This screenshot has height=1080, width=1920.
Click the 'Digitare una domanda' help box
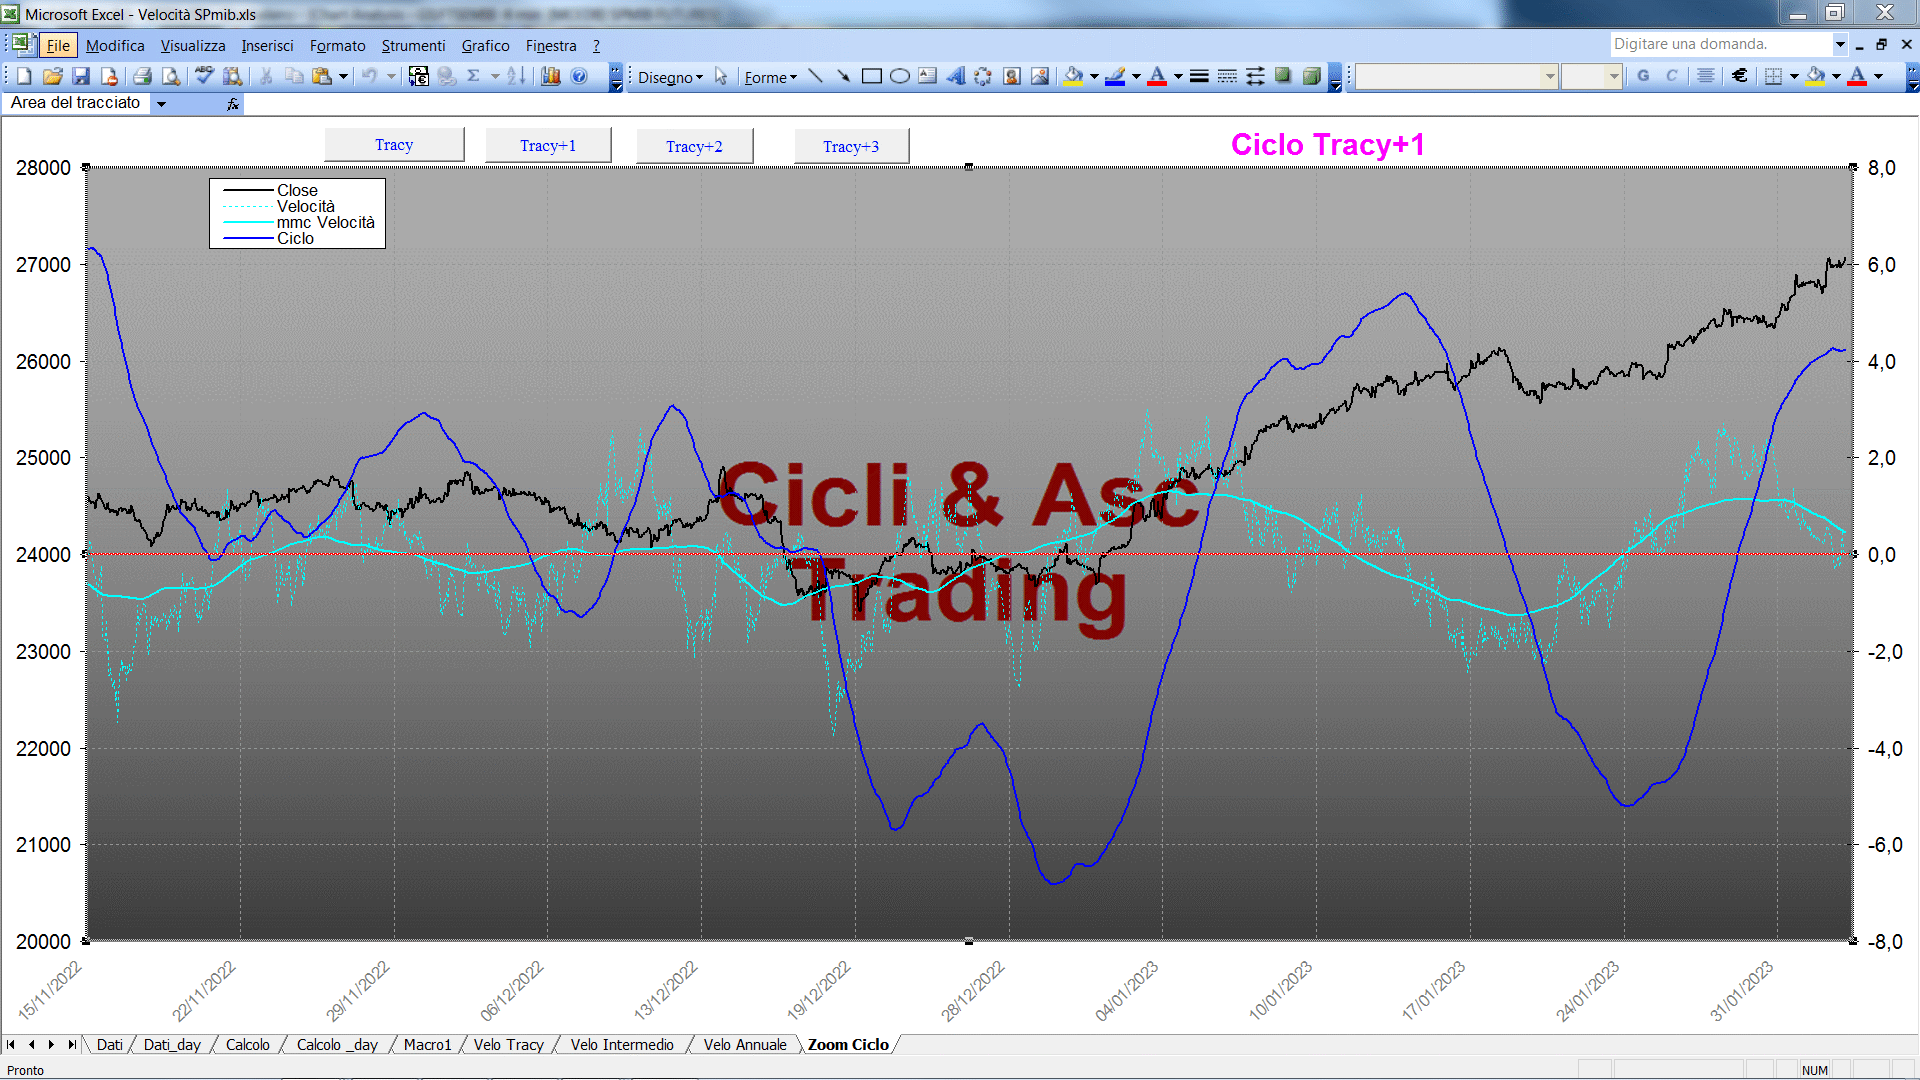1720,44
